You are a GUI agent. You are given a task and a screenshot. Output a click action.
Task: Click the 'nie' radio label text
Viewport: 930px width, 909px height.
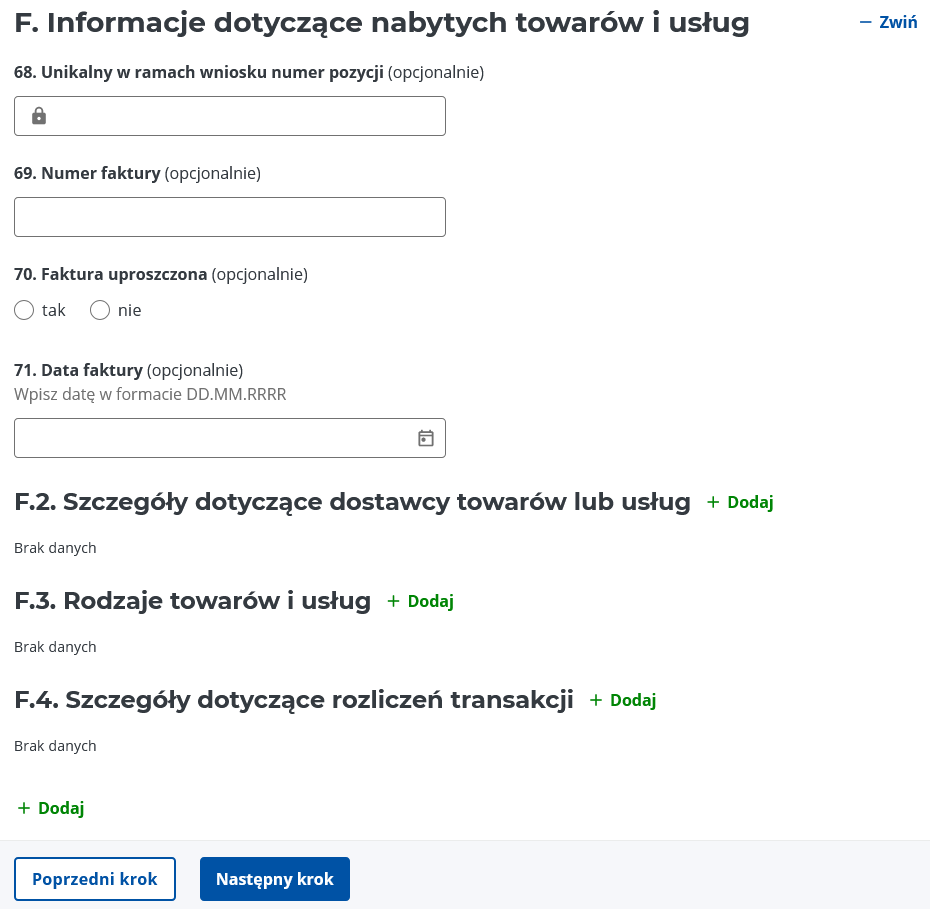(x=129, y=310)
